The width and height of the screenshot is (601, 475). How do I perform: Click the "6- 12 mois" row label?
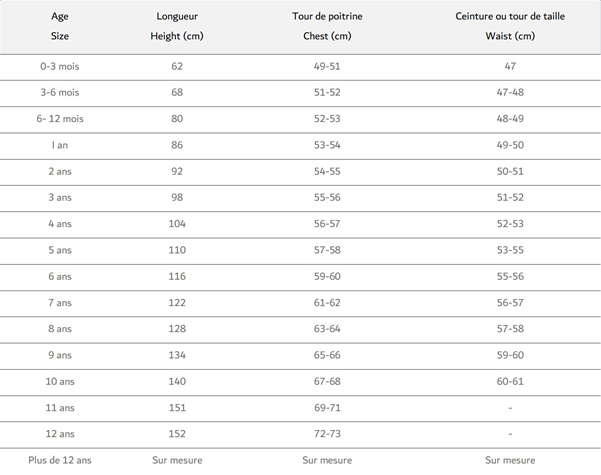click(59, 119)
